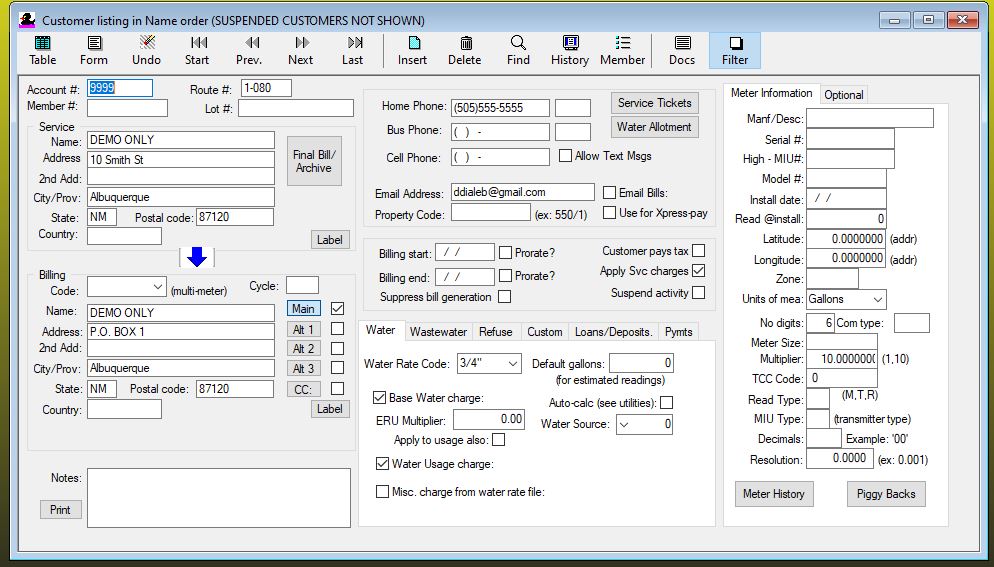Toggle Base Water charge checkbox
The height and width of the screenshot is (567, 994).
click(380, 397)
